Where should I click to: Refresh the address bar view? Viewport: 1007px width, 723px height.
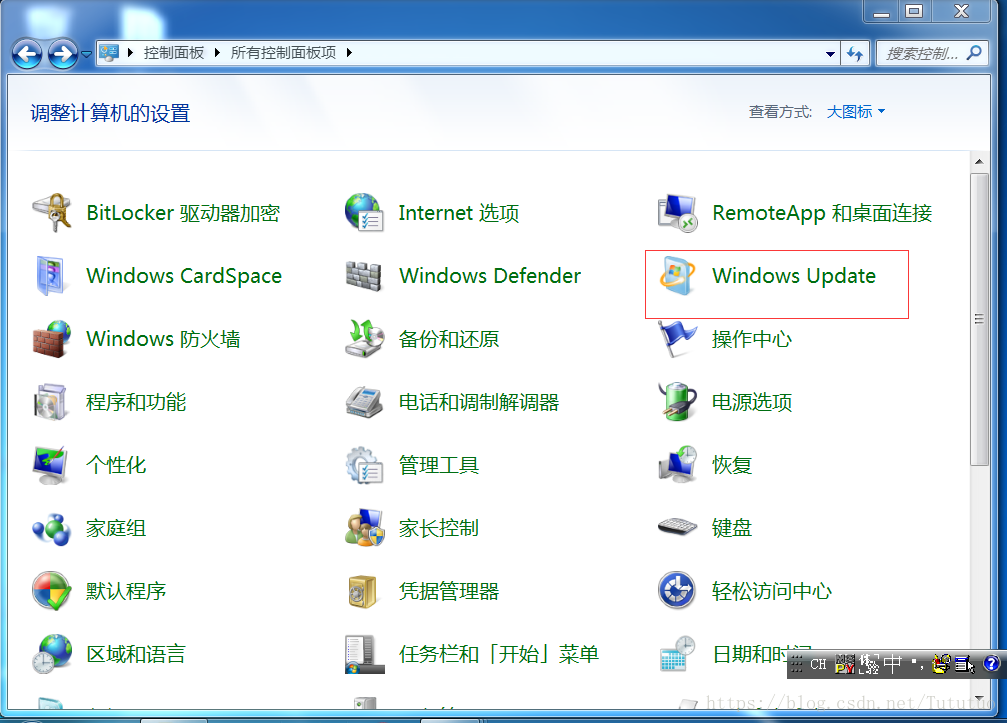coord(855,54)
